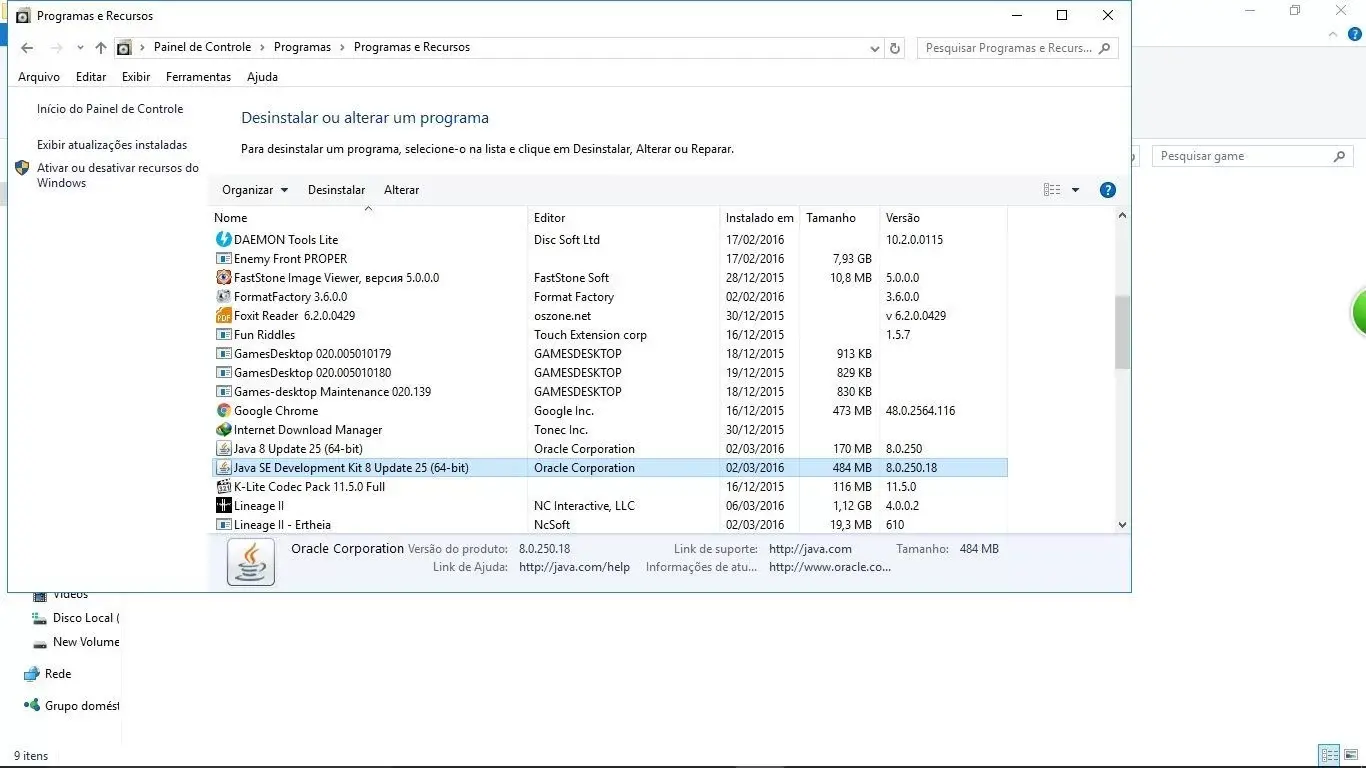
Task: Expand address bar history dropdown
Action: [876, 48]
